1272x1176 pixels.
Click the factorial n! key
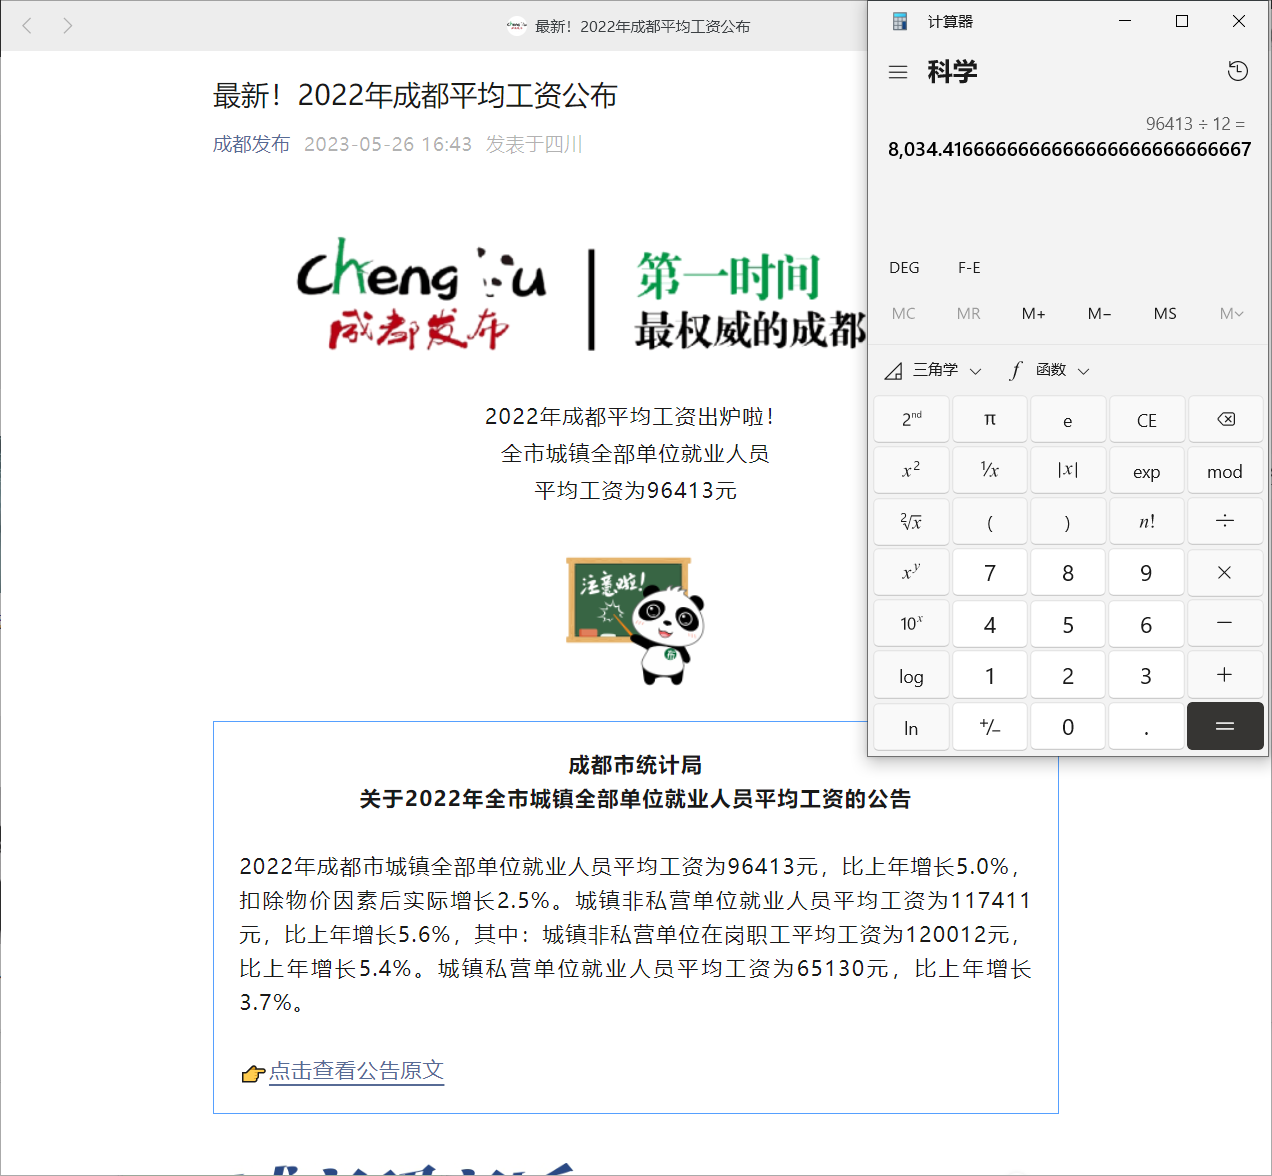[1147, 522]
